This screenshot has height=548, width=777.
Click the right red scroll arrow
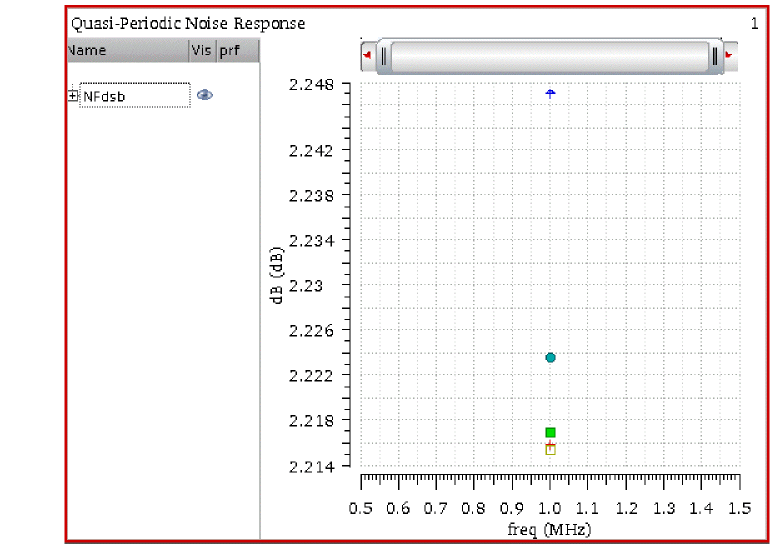(x=729, y=55)
